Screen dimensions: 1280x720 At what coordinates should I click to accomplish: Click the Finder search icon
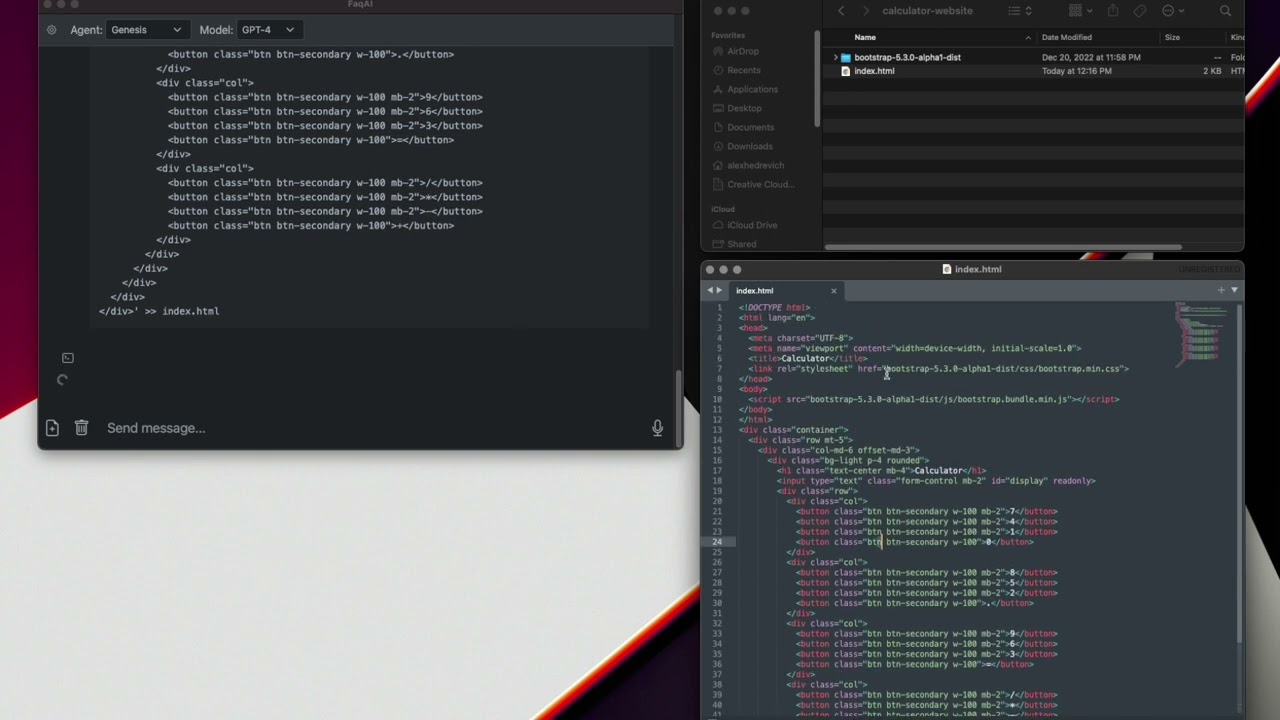point(1225,11)
